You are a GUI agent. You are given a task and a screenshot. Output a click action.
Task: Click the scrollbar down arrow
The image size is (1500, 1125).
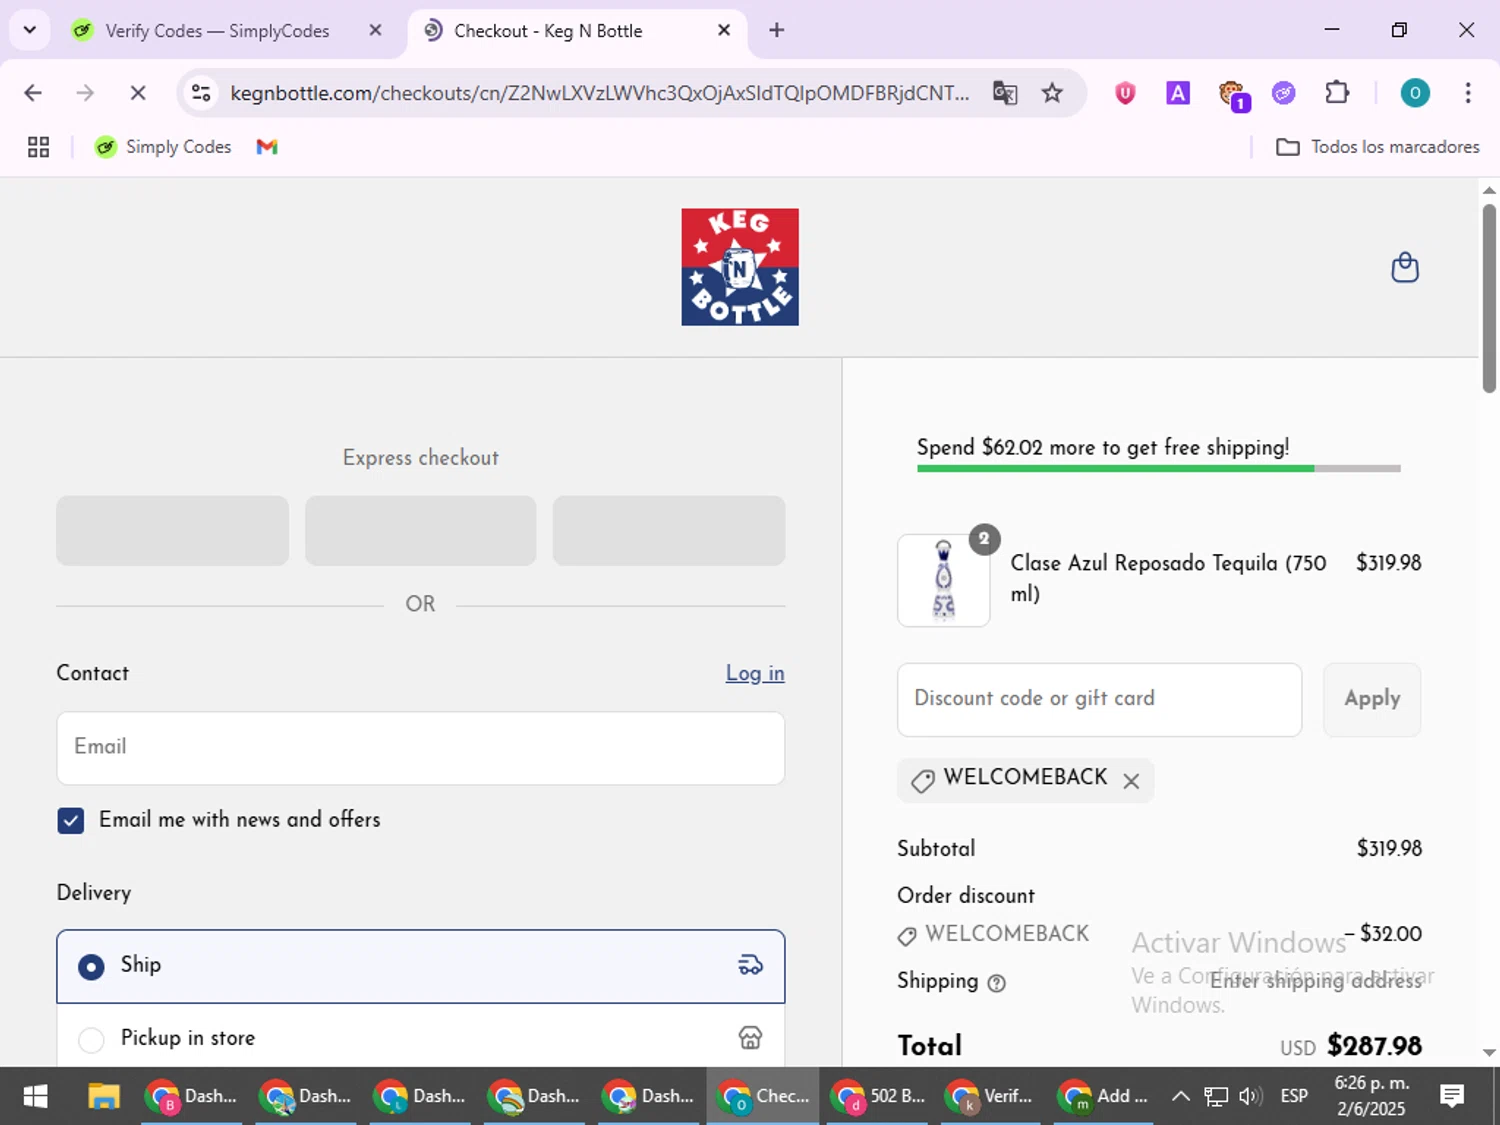tap(1489, 1052)
